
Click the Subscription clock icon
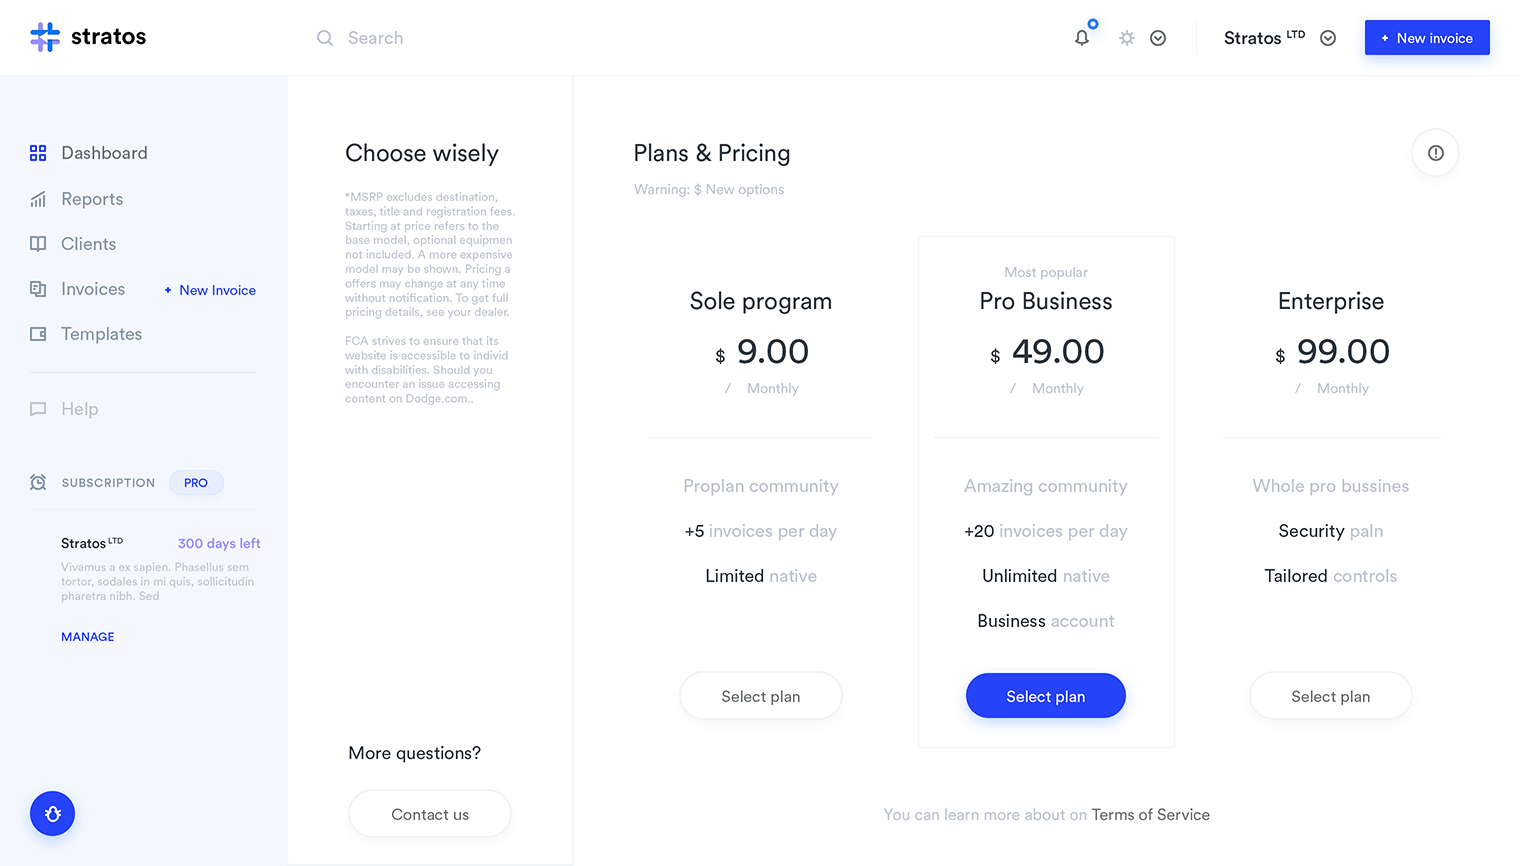click(x=38, y=483)
